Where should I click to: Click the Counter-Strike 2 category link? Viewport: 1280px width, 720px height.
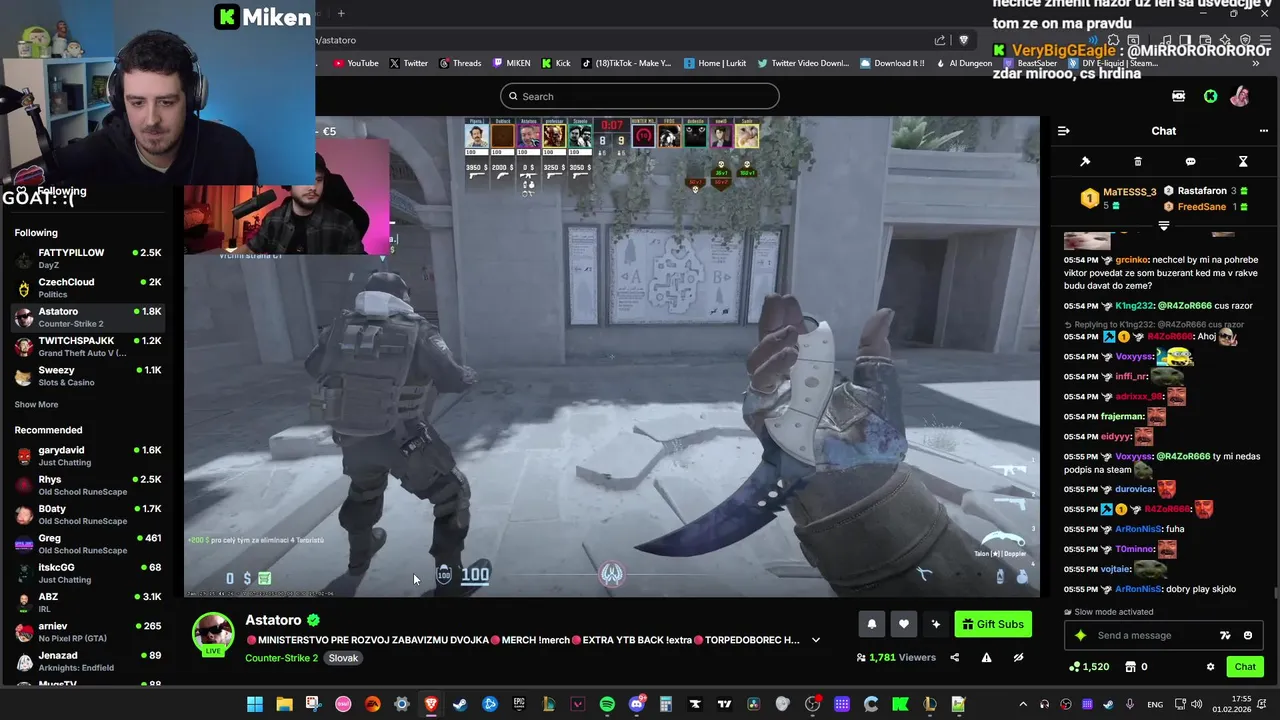pos(281,658)
